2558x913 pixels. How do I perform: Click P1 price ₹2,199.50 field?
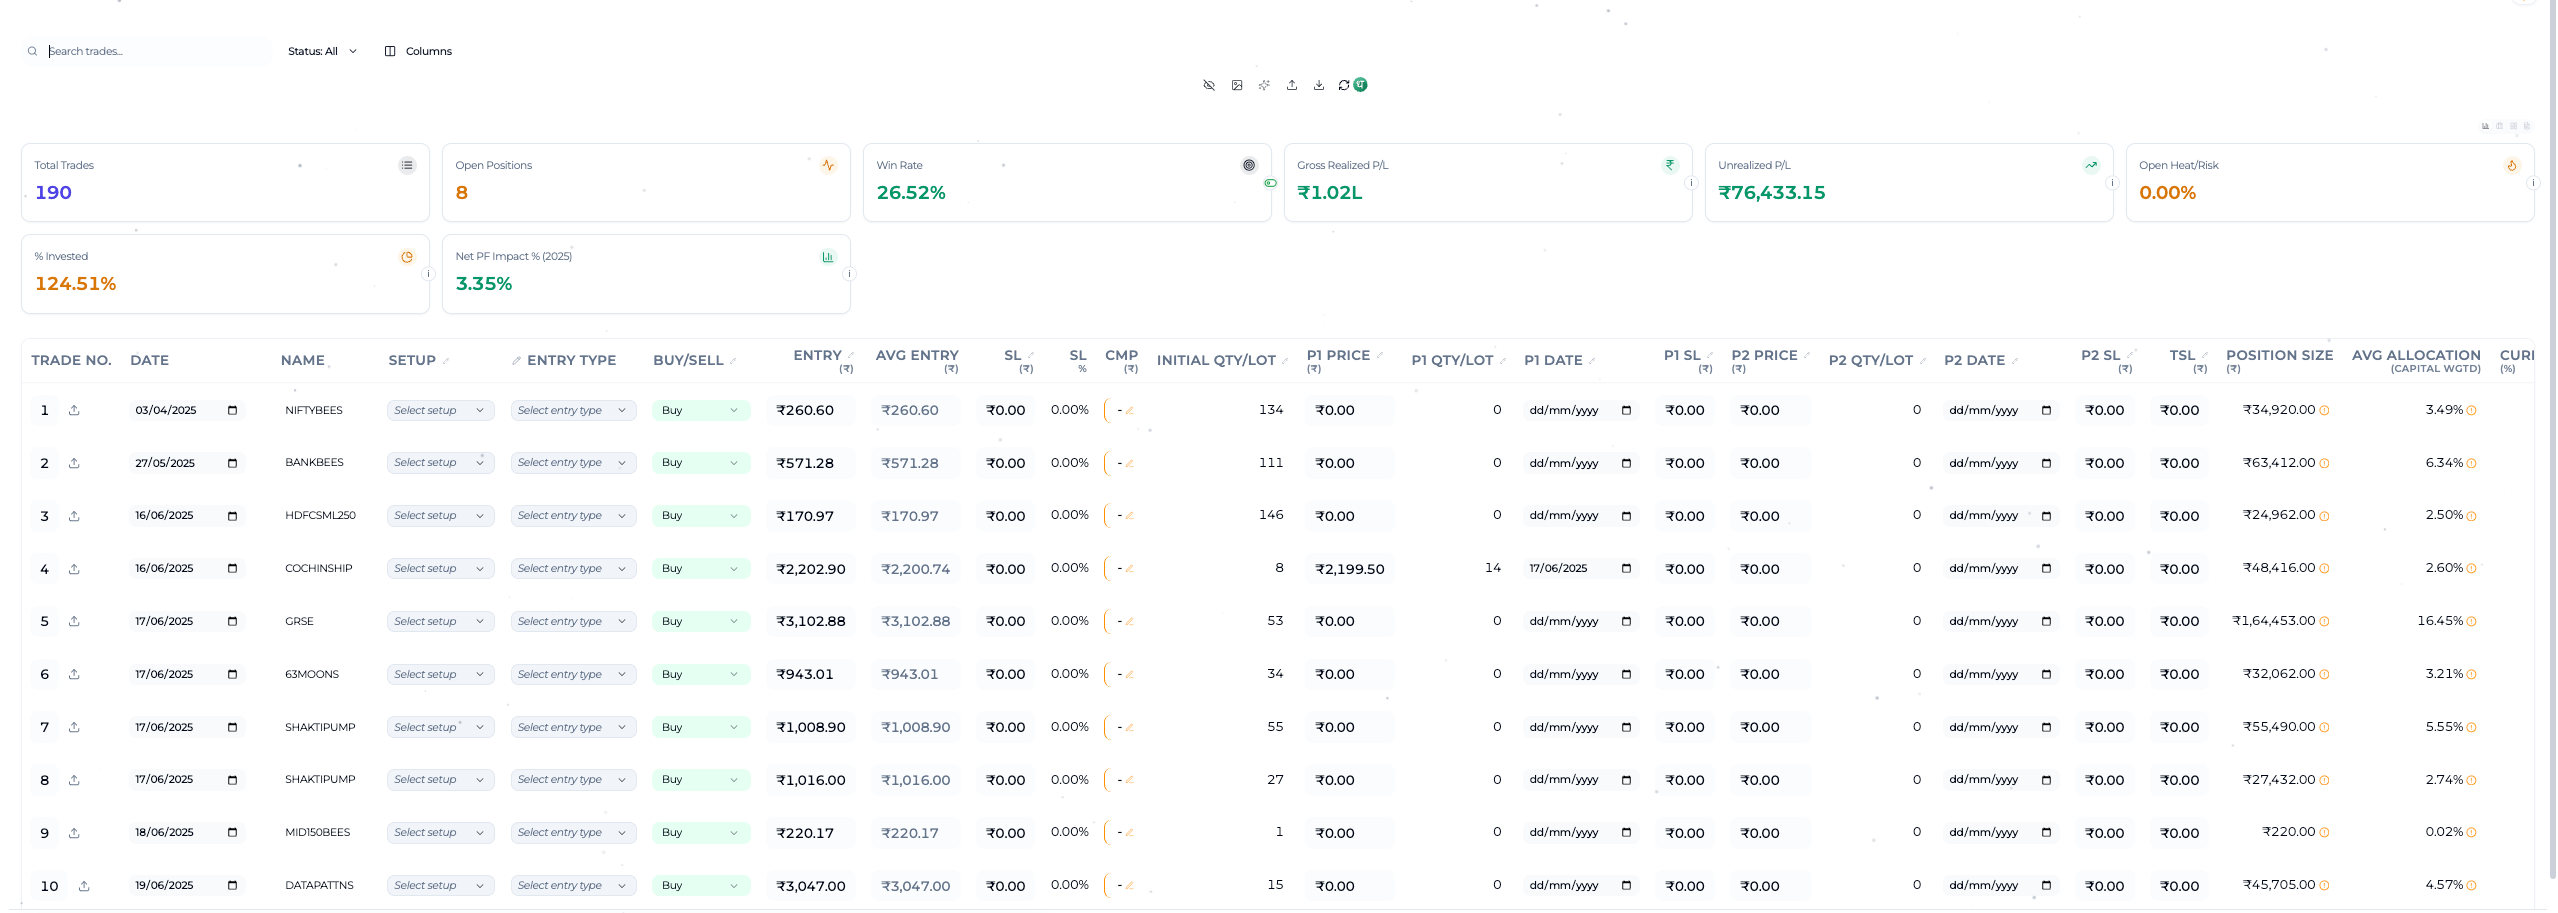pos(1350,569)
